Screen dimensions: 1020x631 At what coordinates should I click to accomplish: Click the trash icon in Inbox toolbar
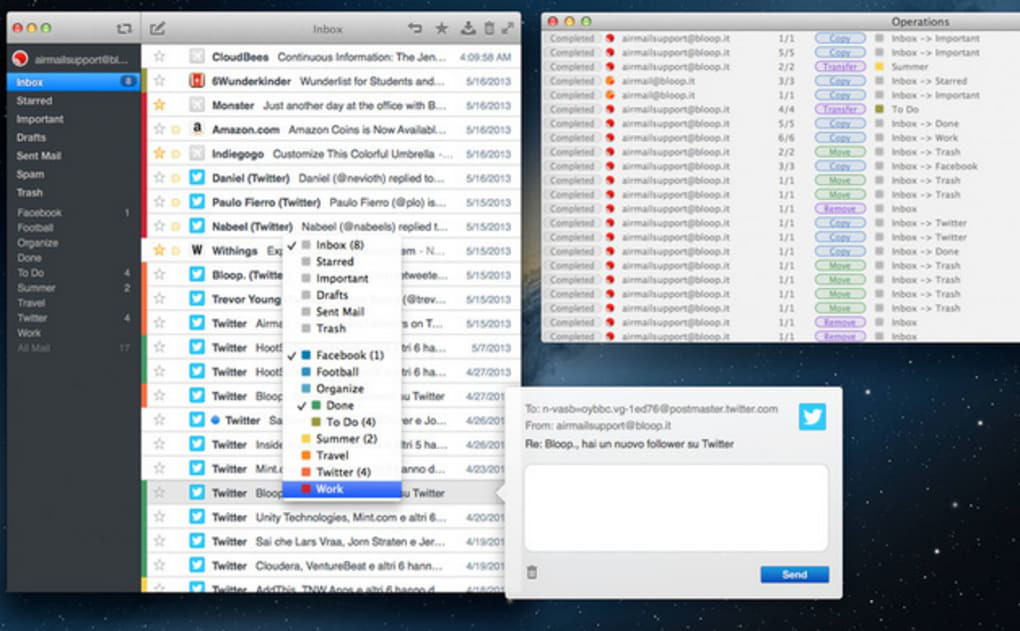pyautogui.click(x=489, y=28)
